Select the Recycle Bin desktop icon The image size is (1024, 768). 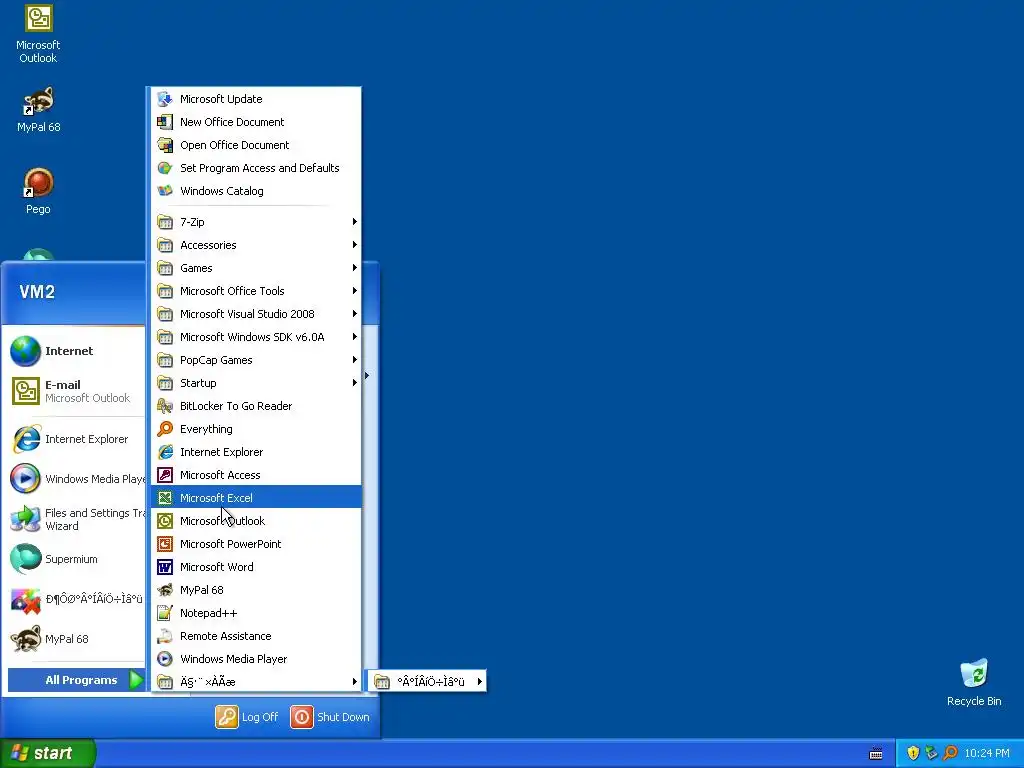(x=974, y=682)
